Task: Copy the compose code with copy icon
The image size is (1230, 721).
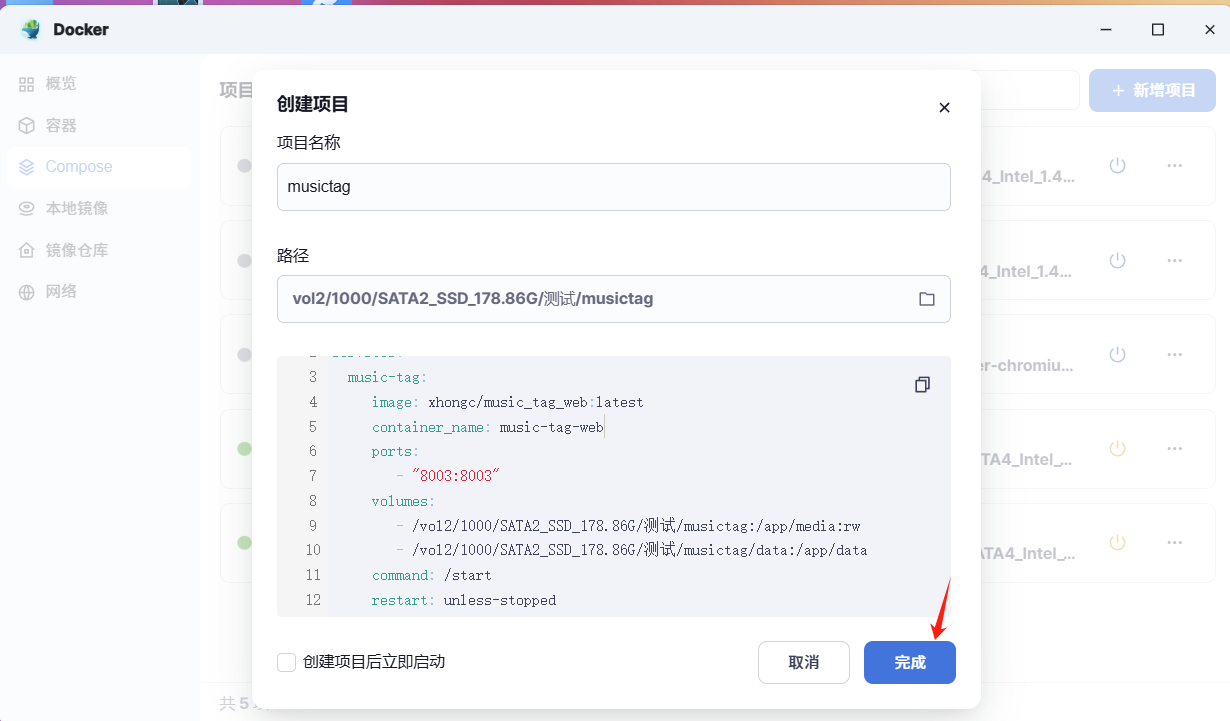Action: click(x=922, y=385)
